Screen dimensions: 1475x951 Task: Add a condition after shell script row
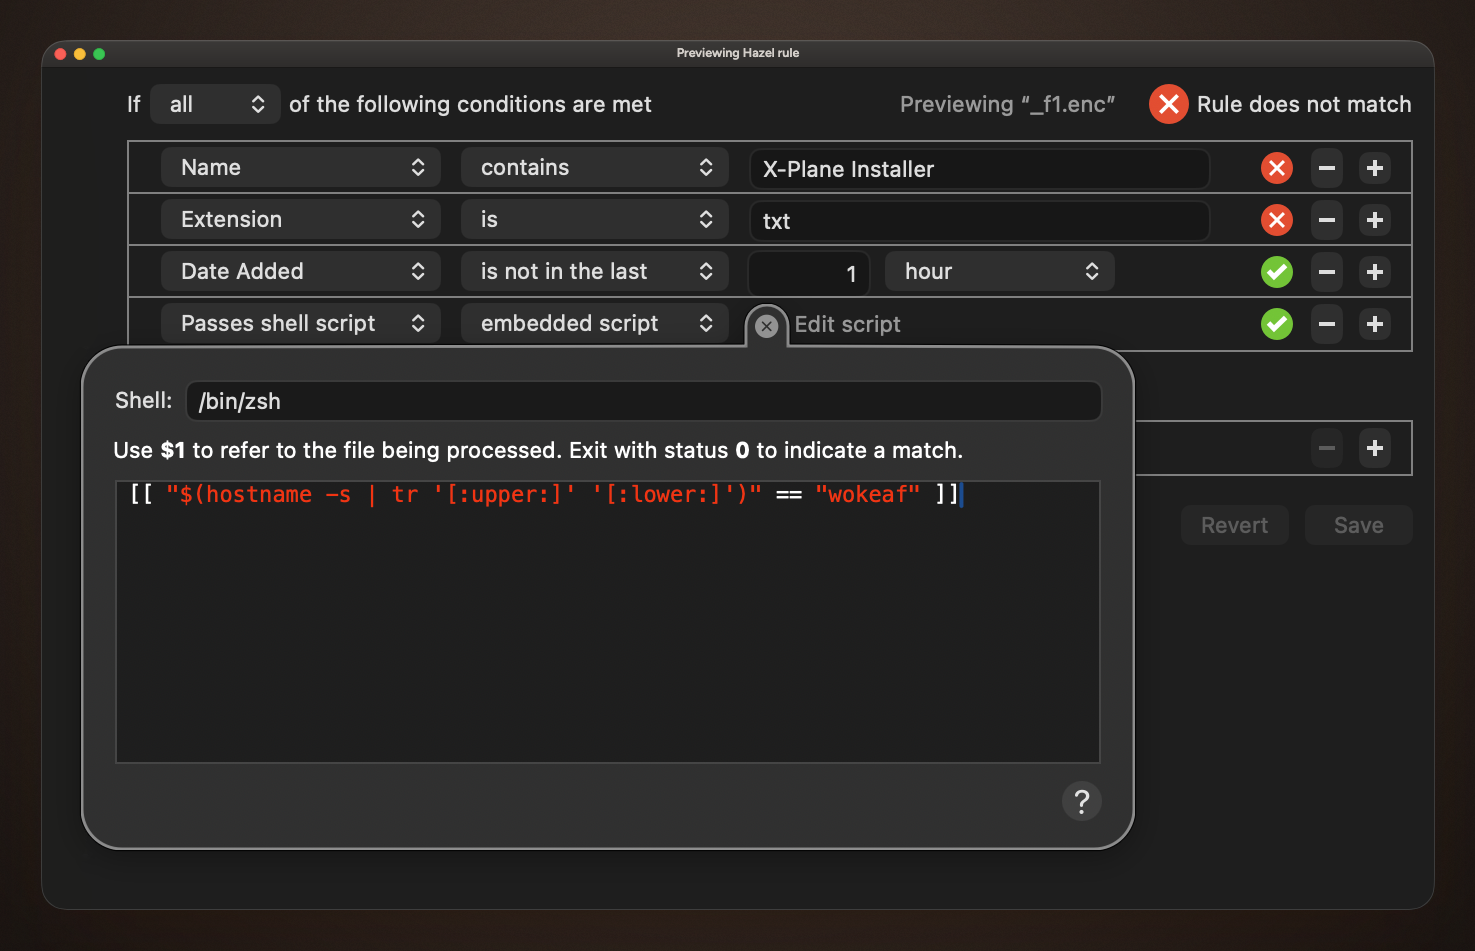[1375, 324]
